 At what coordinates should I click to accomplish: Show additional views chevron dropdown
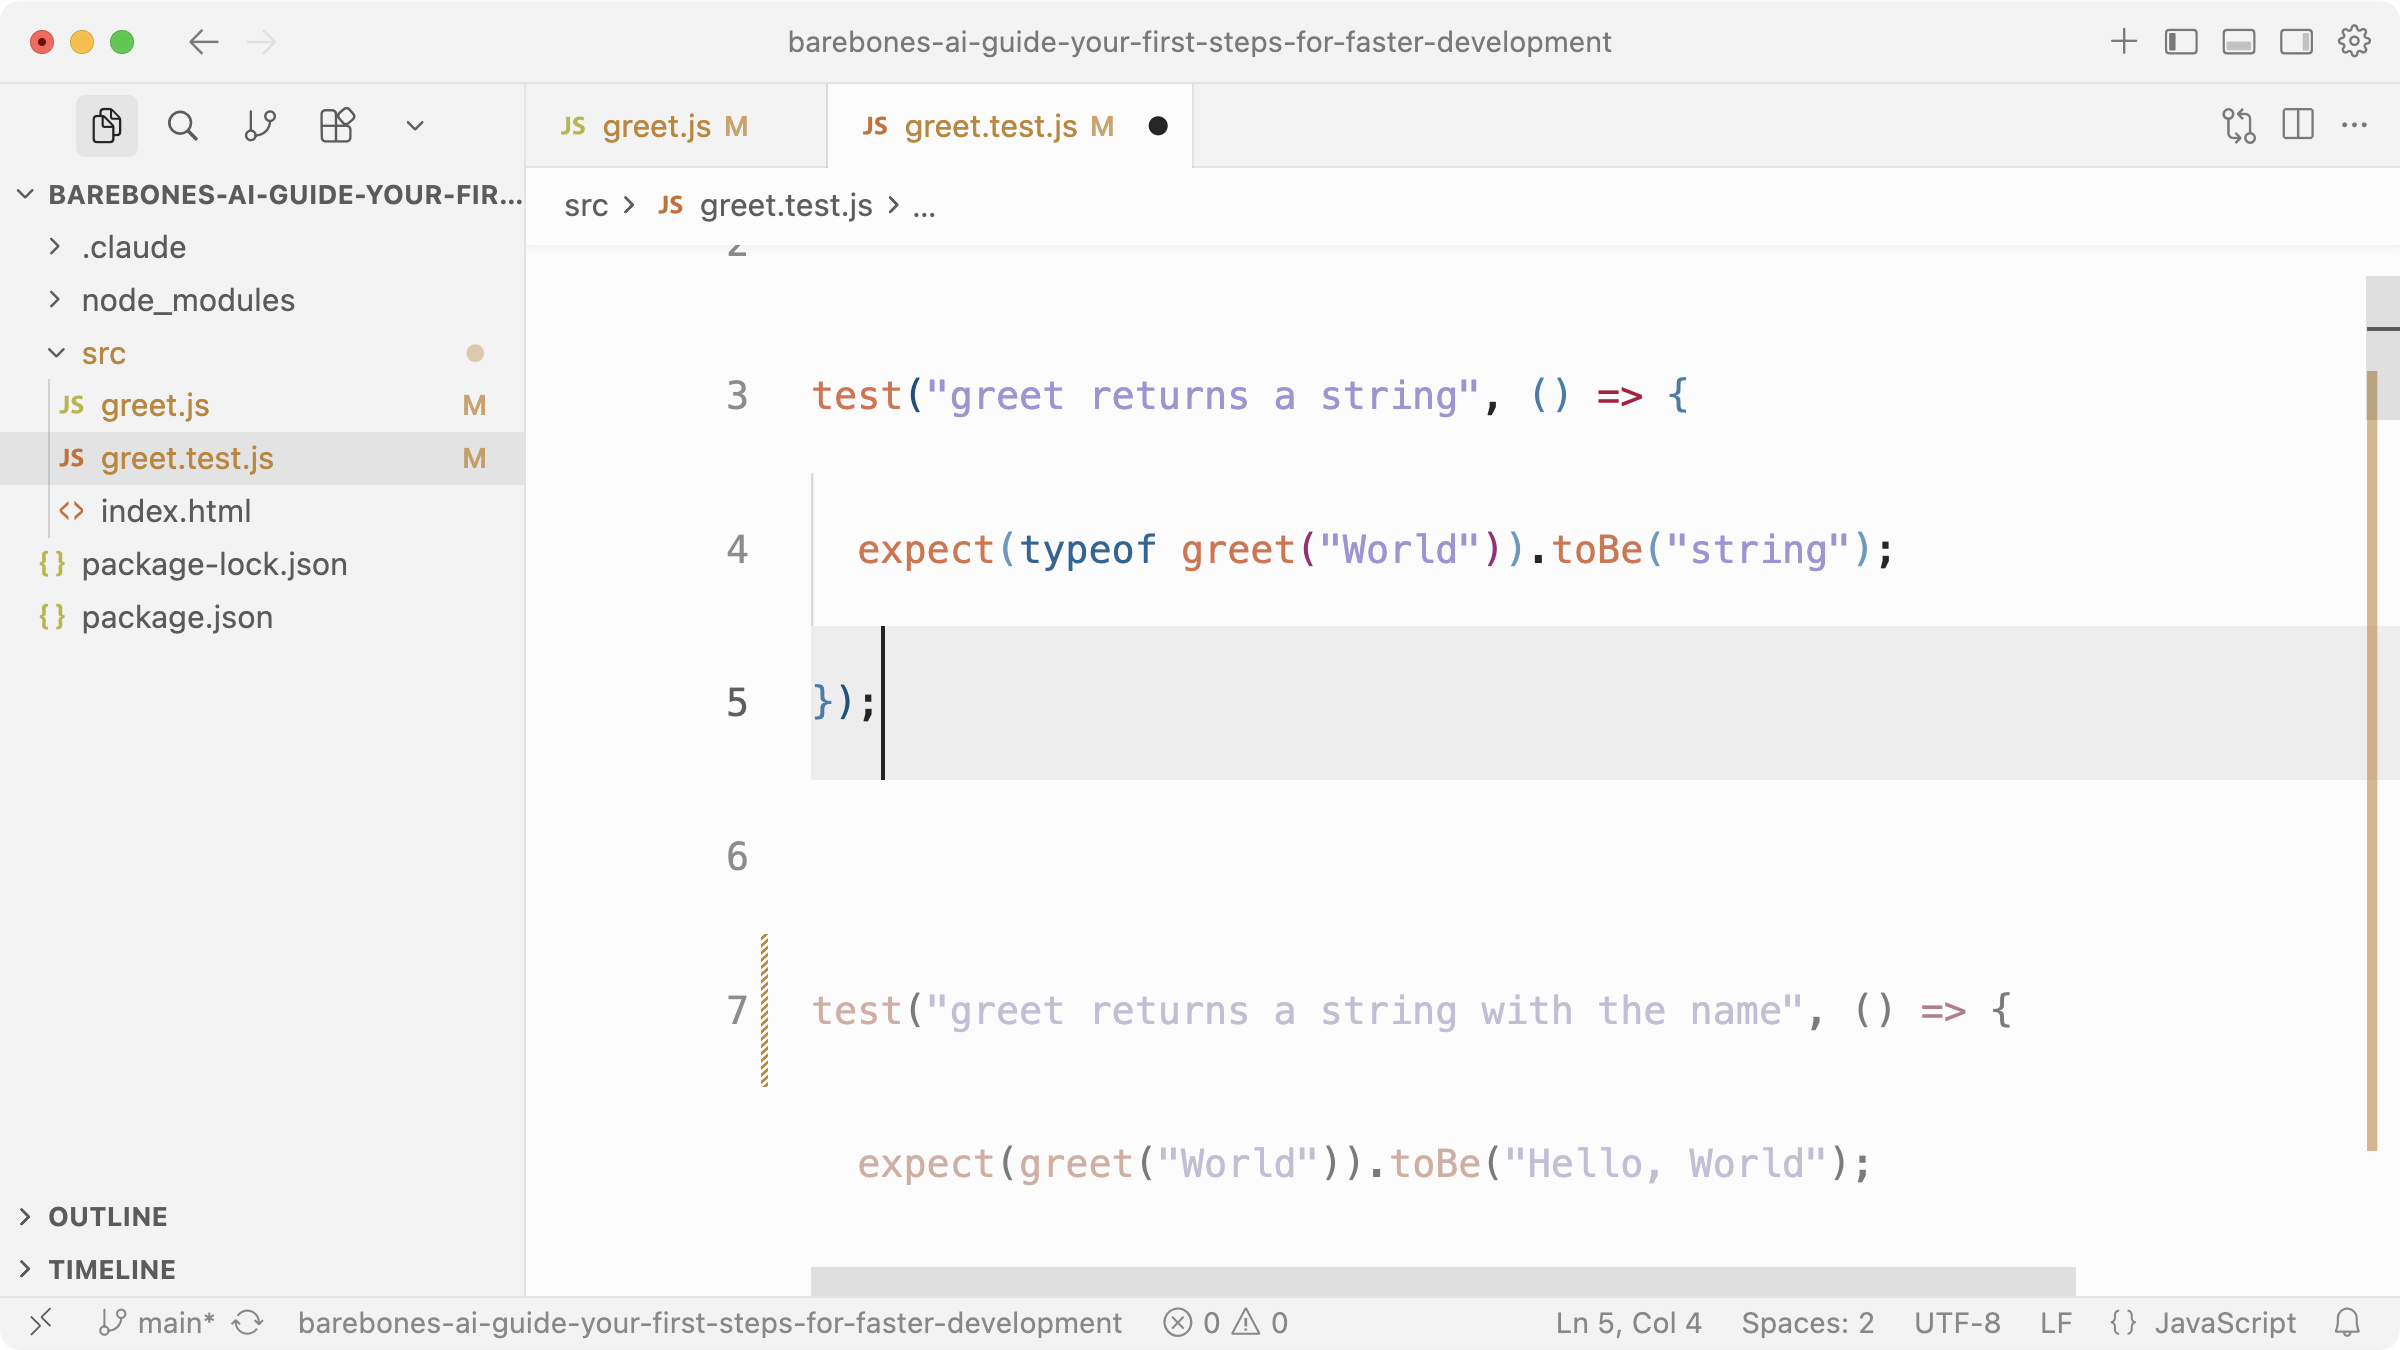click(x=415, y=126)
